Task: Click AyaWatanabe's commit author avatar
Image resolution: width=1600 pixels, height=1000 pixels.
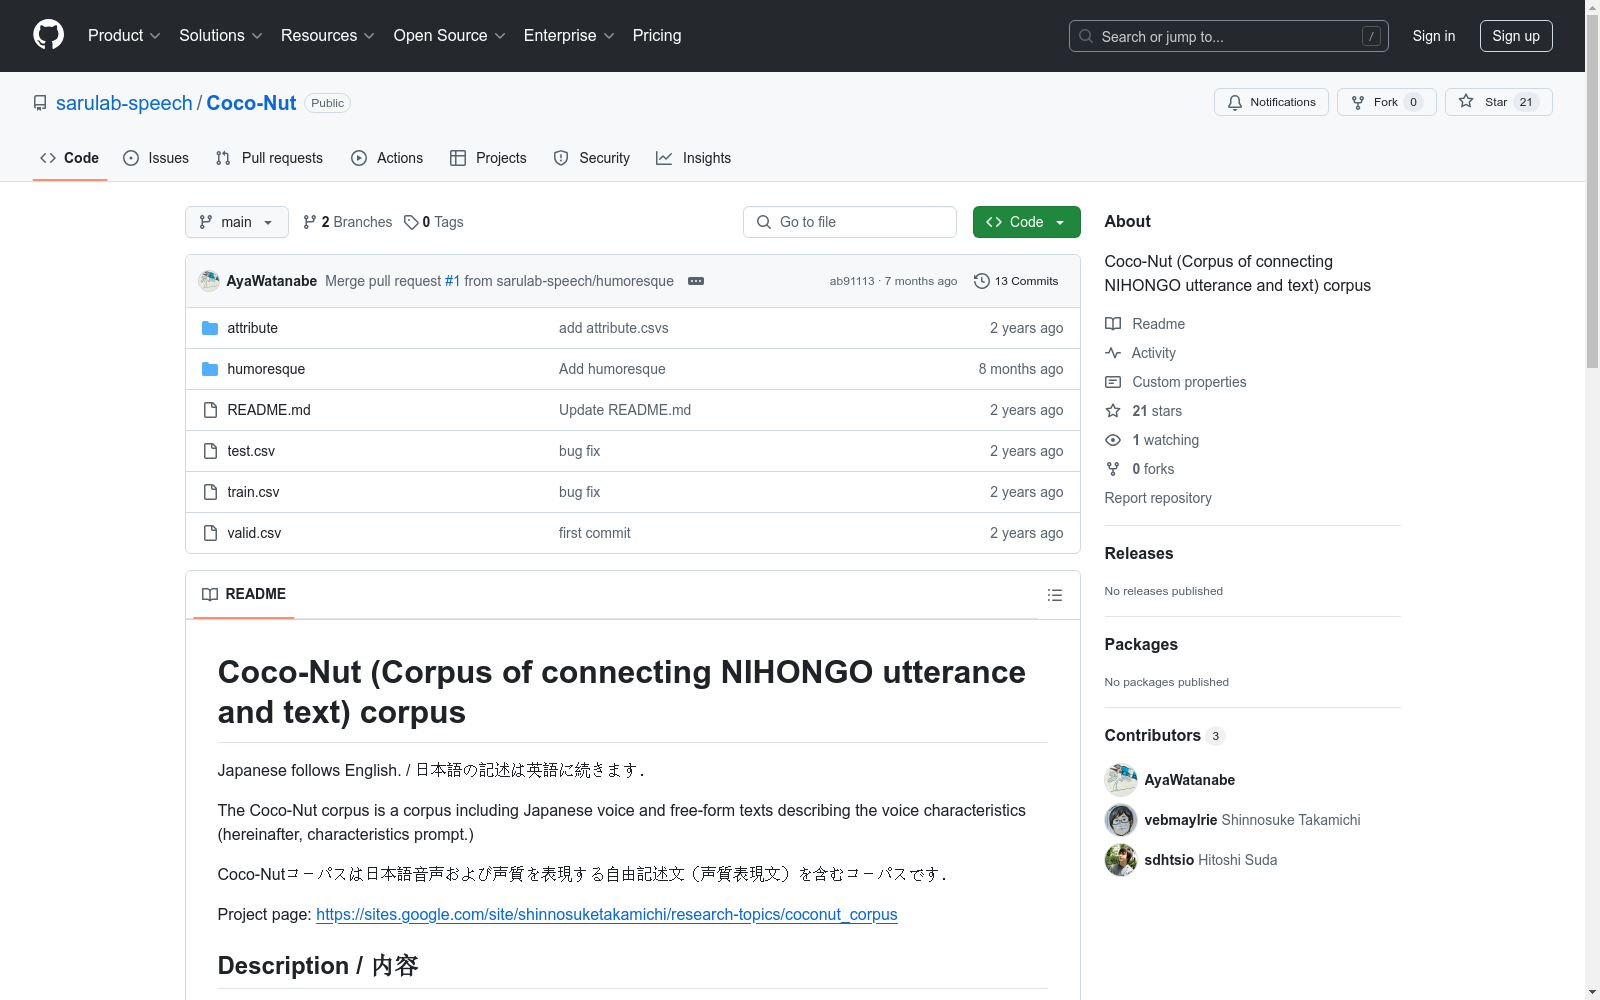Action: (x=209, y=281)
